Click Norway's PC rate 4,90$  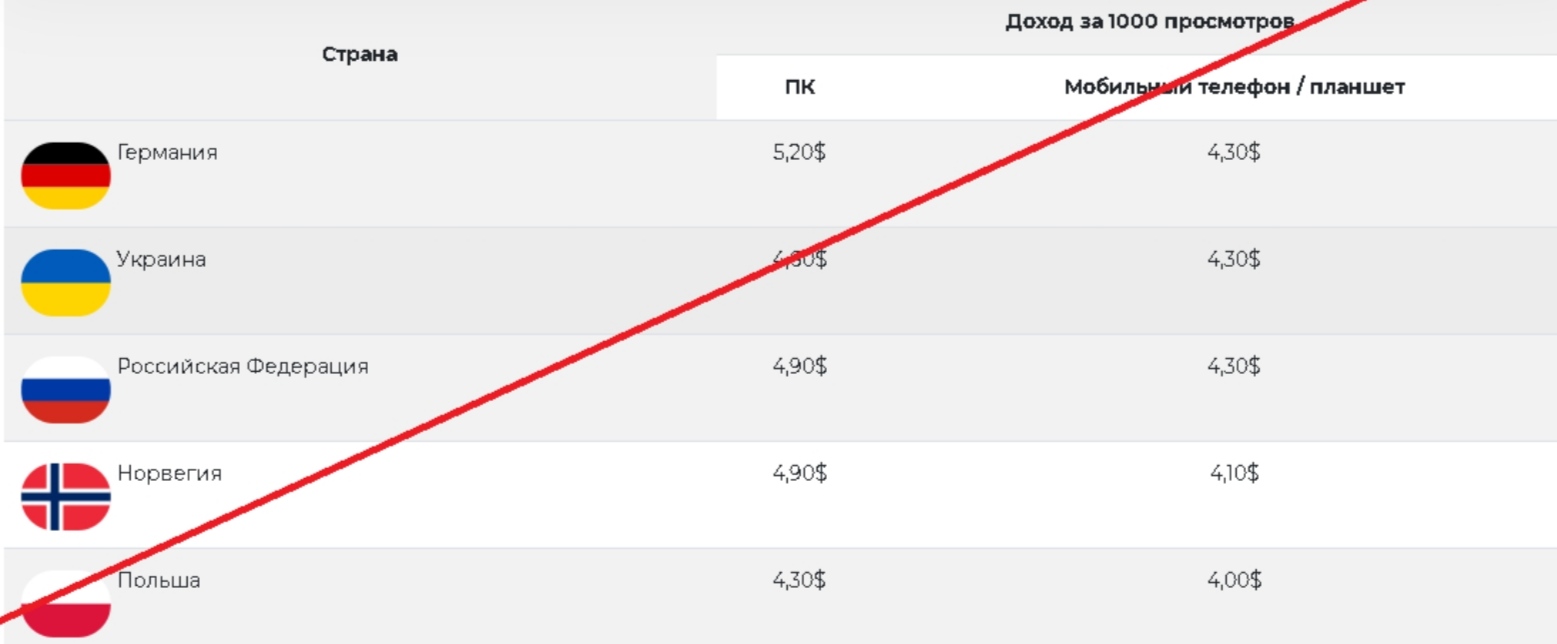pyautogui.click(x=799, y=474)
